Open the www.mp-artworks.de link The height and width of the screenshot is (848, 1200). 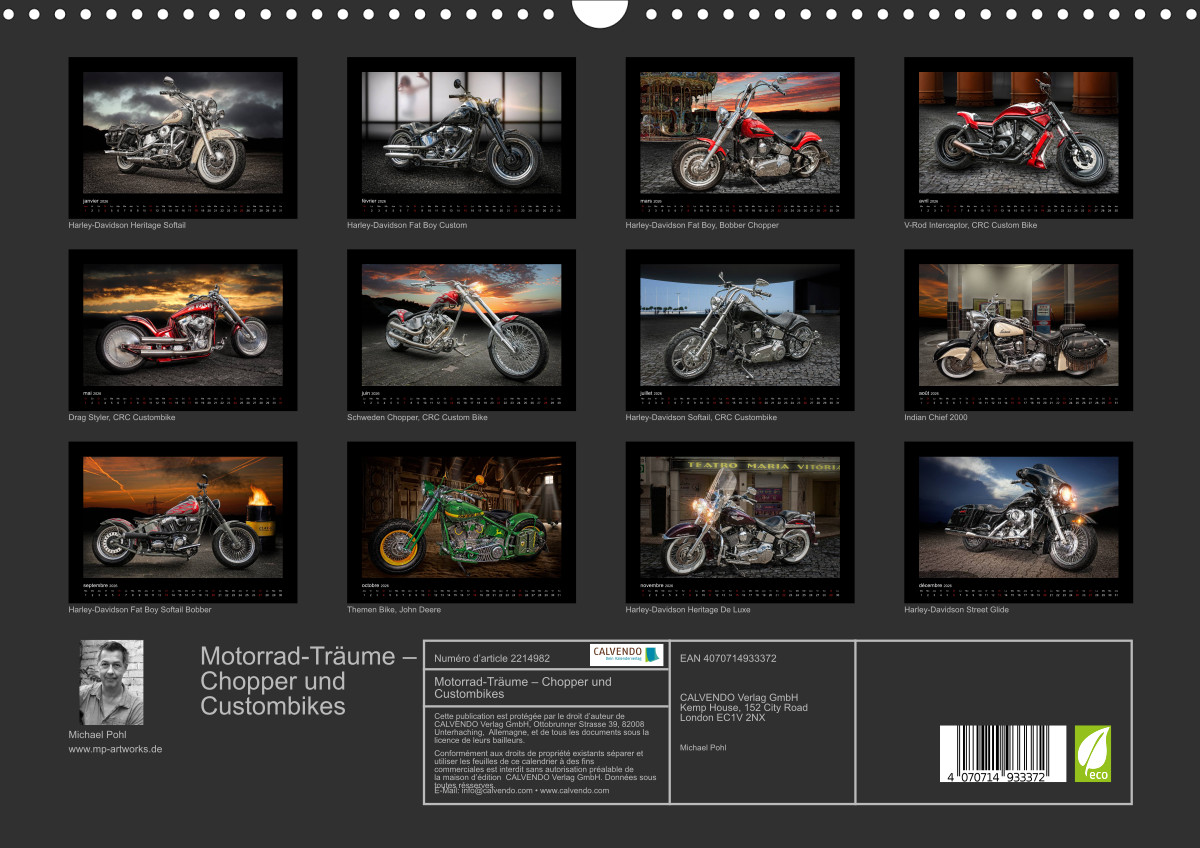115,749
